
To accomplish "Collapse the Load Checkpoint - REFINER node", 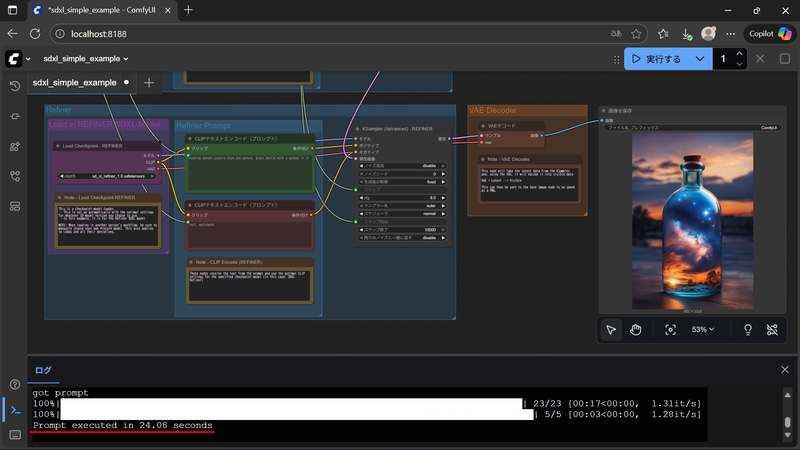I will point(58,146).
